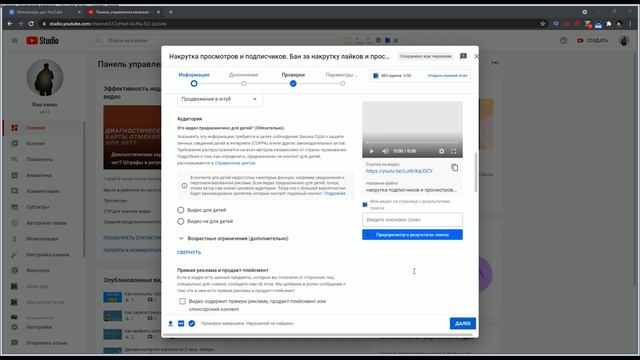Select the Видео не для детей radio button

pos(181,221)
